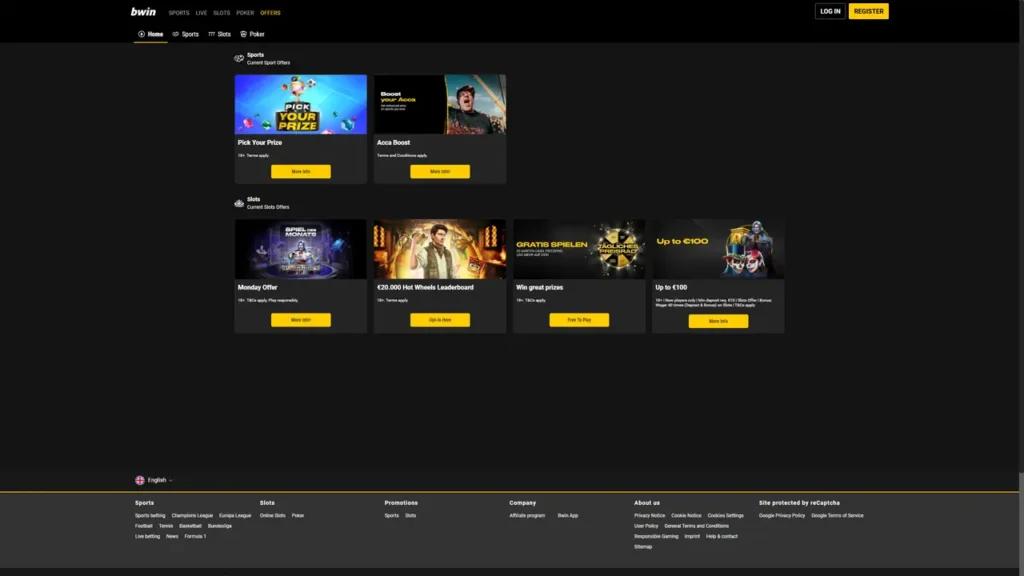
Task: Click the Live betting footer link
Action: tap(148, 536)
